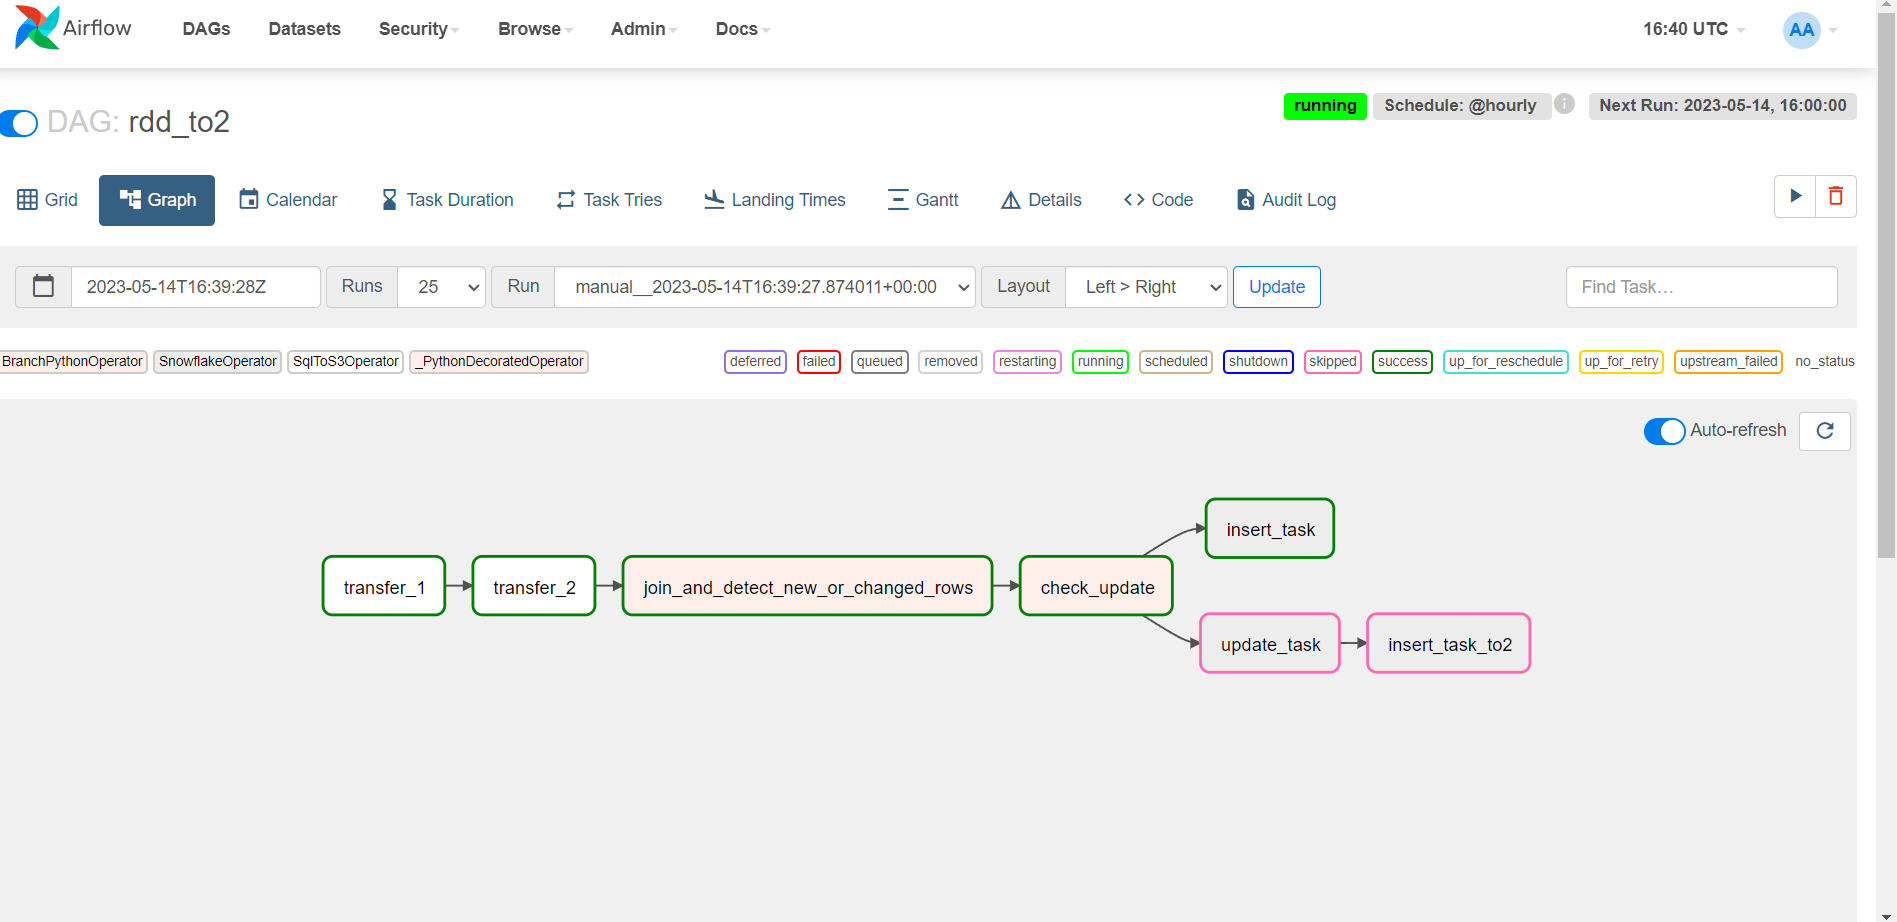The image size is (1897, 922).
Task: Toggle the failed state filter
Action: (818, 362)
